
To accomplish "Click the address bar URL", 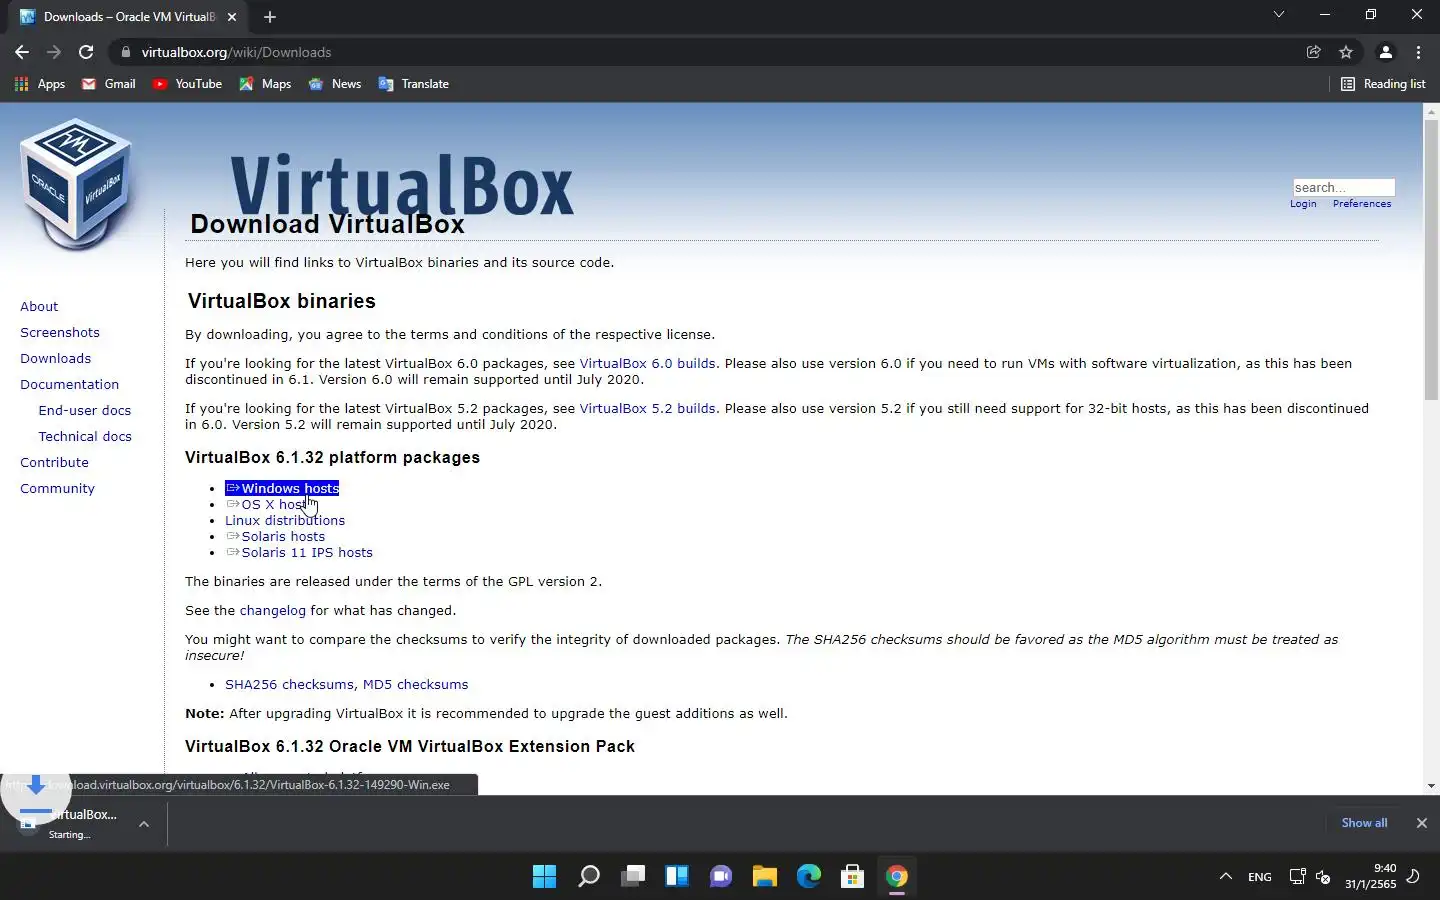I will 236,52.
